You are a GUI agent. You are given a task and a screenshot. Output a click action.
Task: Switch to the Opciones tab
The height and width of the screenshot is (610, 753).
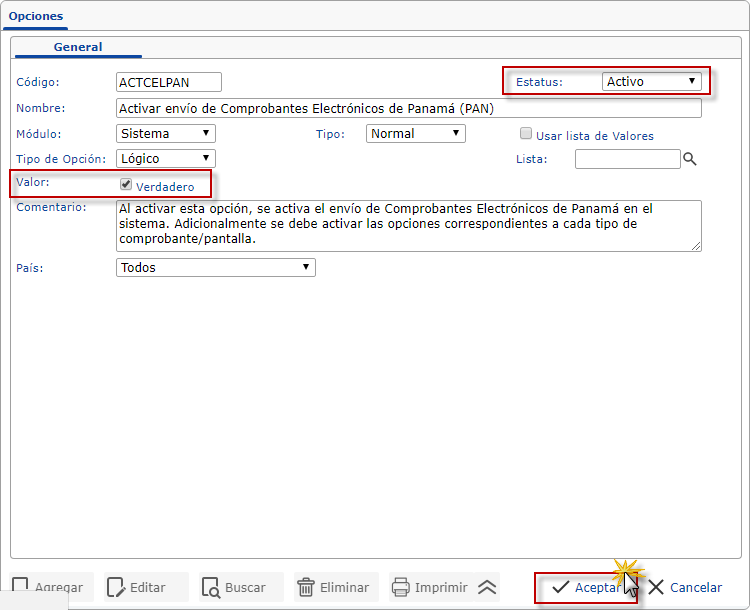(36, 16)
